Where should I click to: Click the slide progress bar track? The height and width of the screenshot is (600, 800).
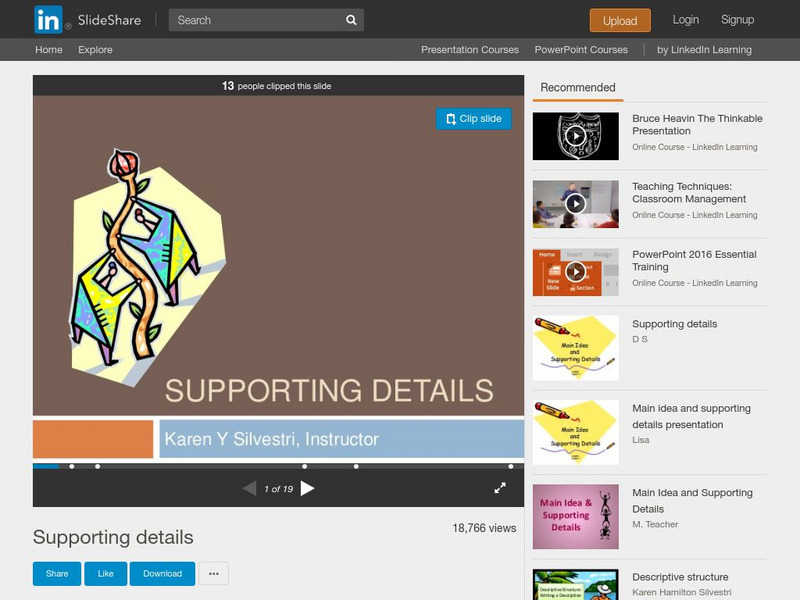click(278, 466)
